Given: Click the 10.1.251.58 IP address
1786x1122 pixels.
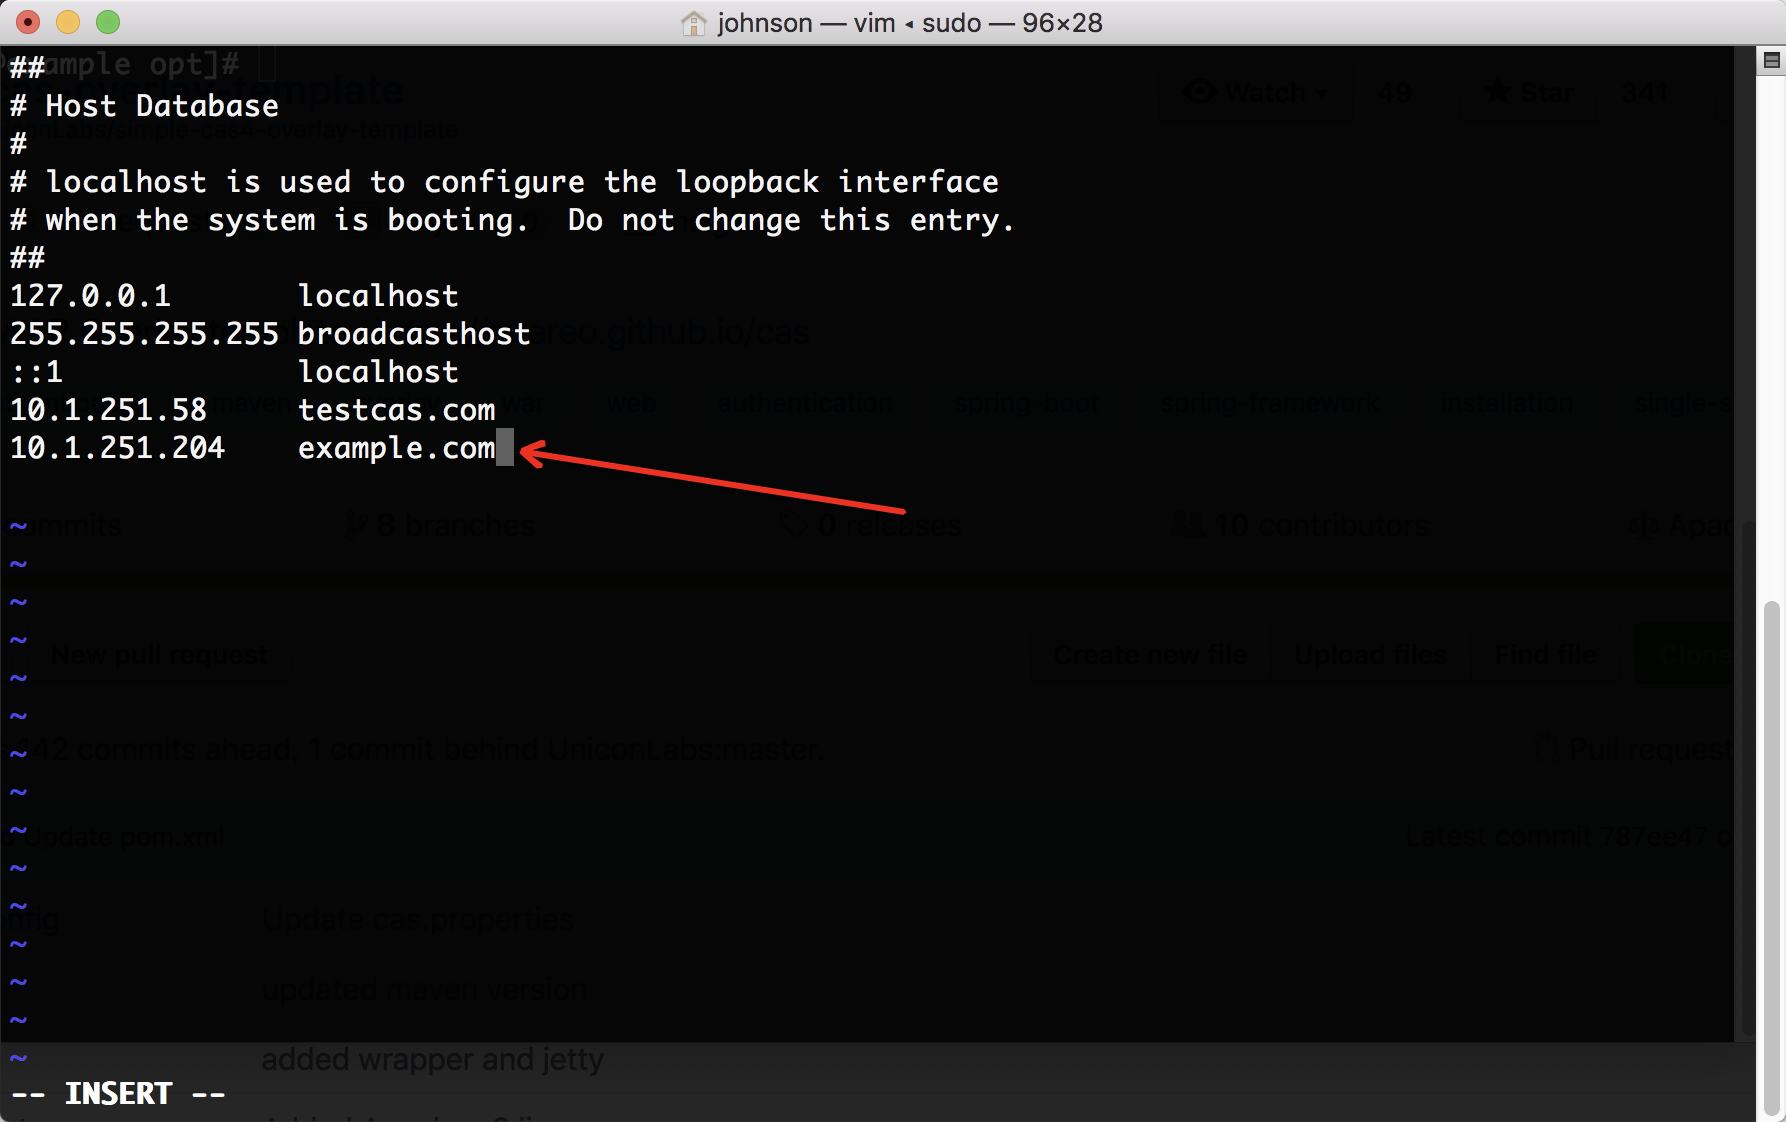Looking at the screenshot, I should (x=108, y=410).
